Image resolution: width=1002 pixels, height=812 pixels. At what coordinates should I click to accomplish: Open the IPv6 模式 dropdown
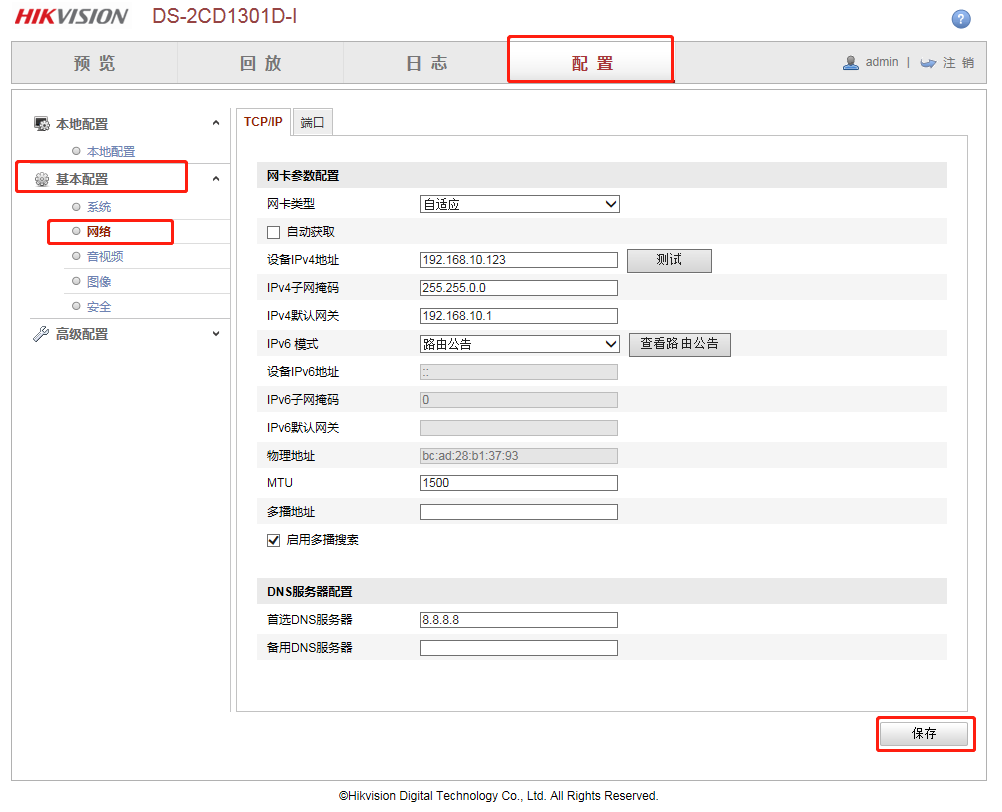coord(519,344)
